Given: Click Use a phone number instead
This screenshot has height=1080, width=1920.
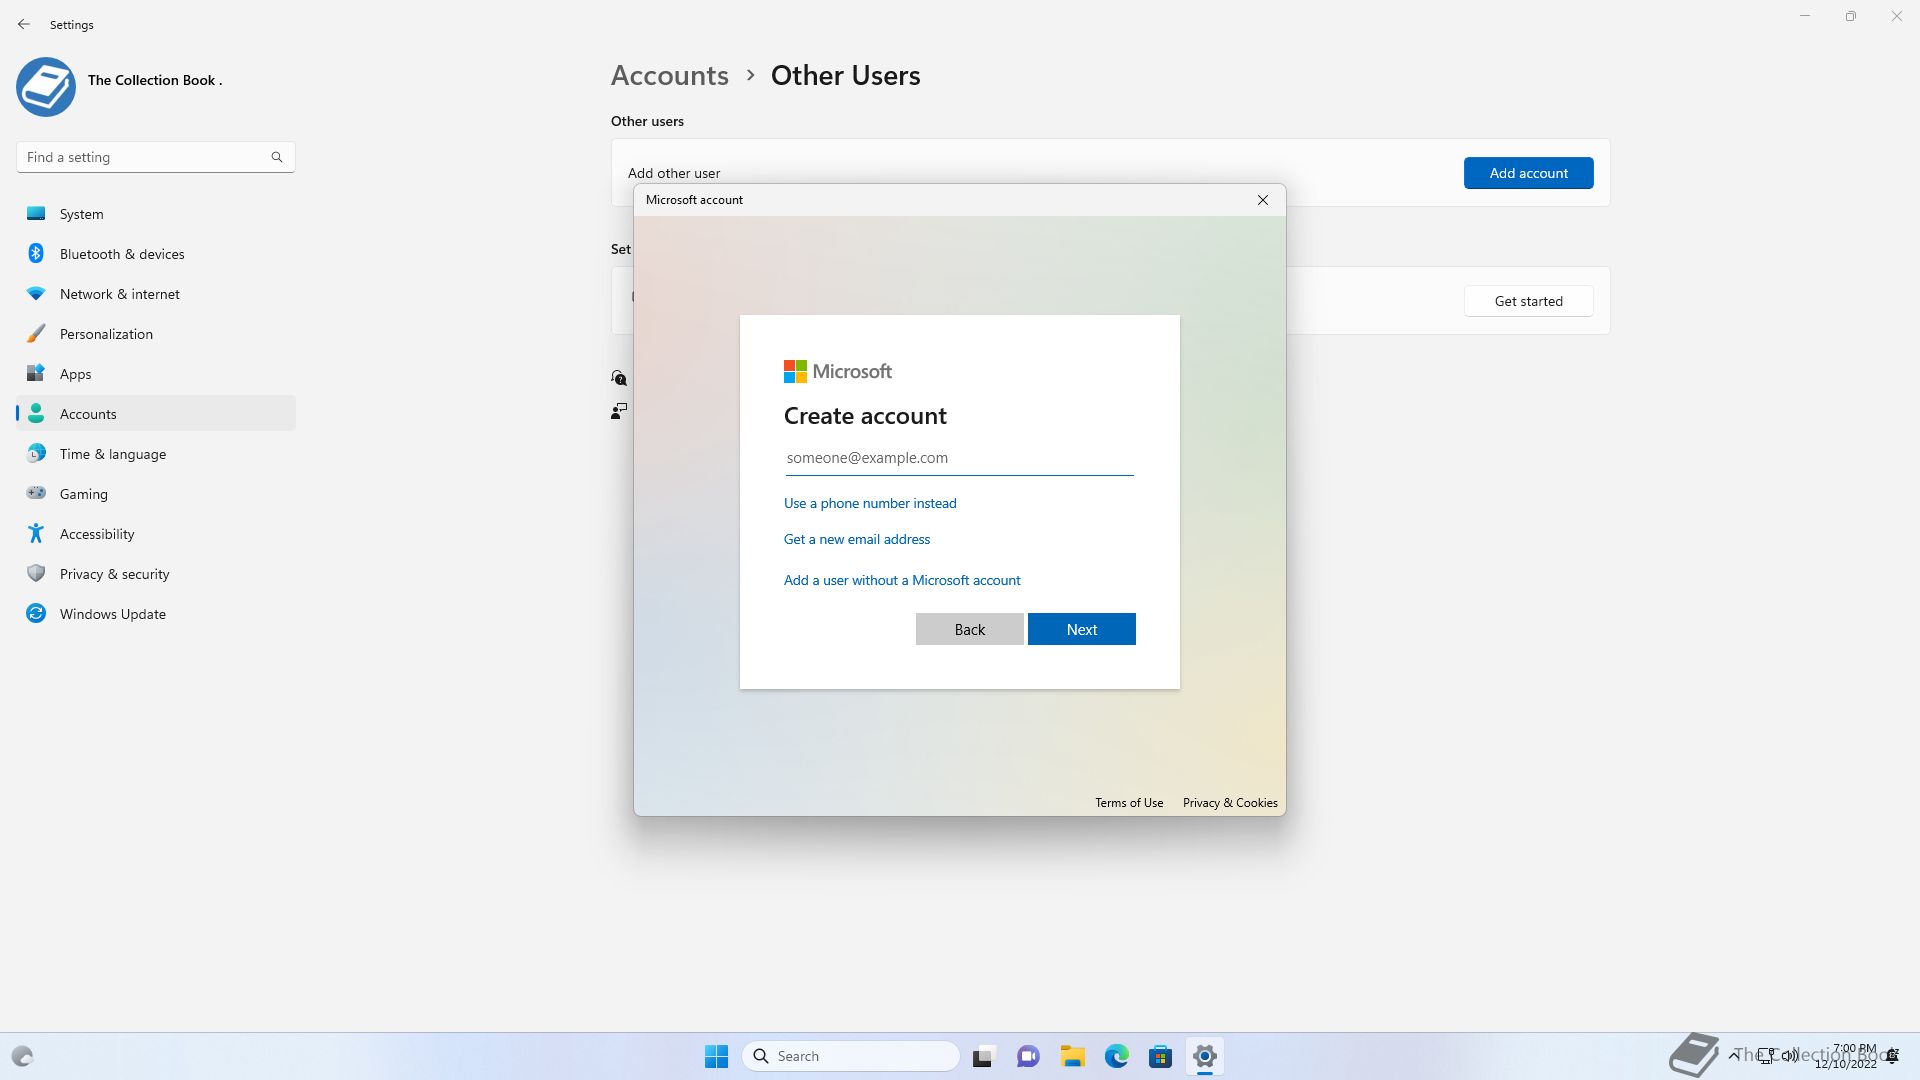Looking at the screenshot, I should [870, 503].
